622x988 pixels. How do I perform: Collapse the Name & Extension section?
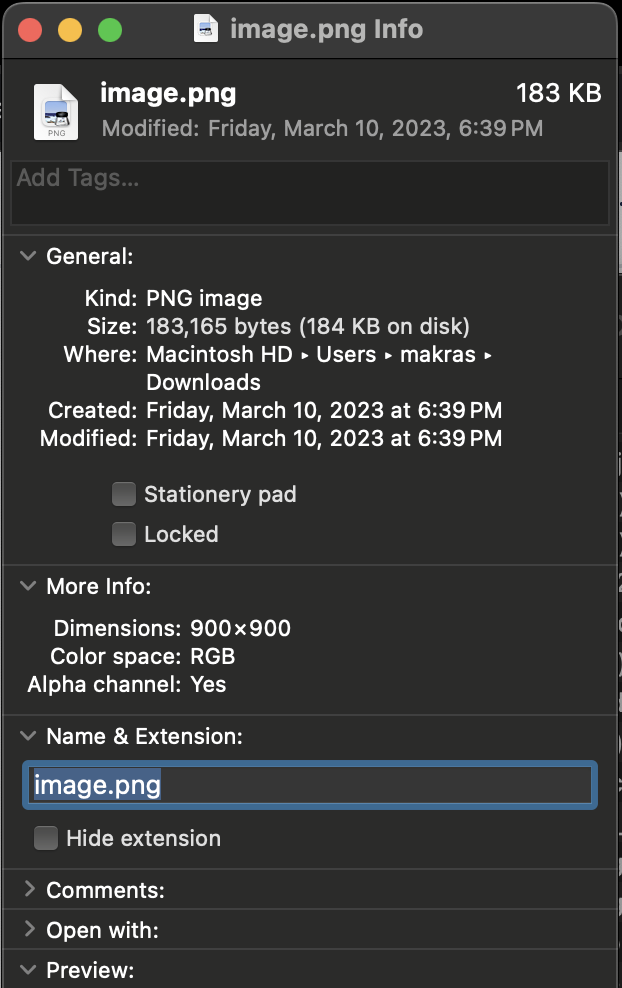point(28,737)
